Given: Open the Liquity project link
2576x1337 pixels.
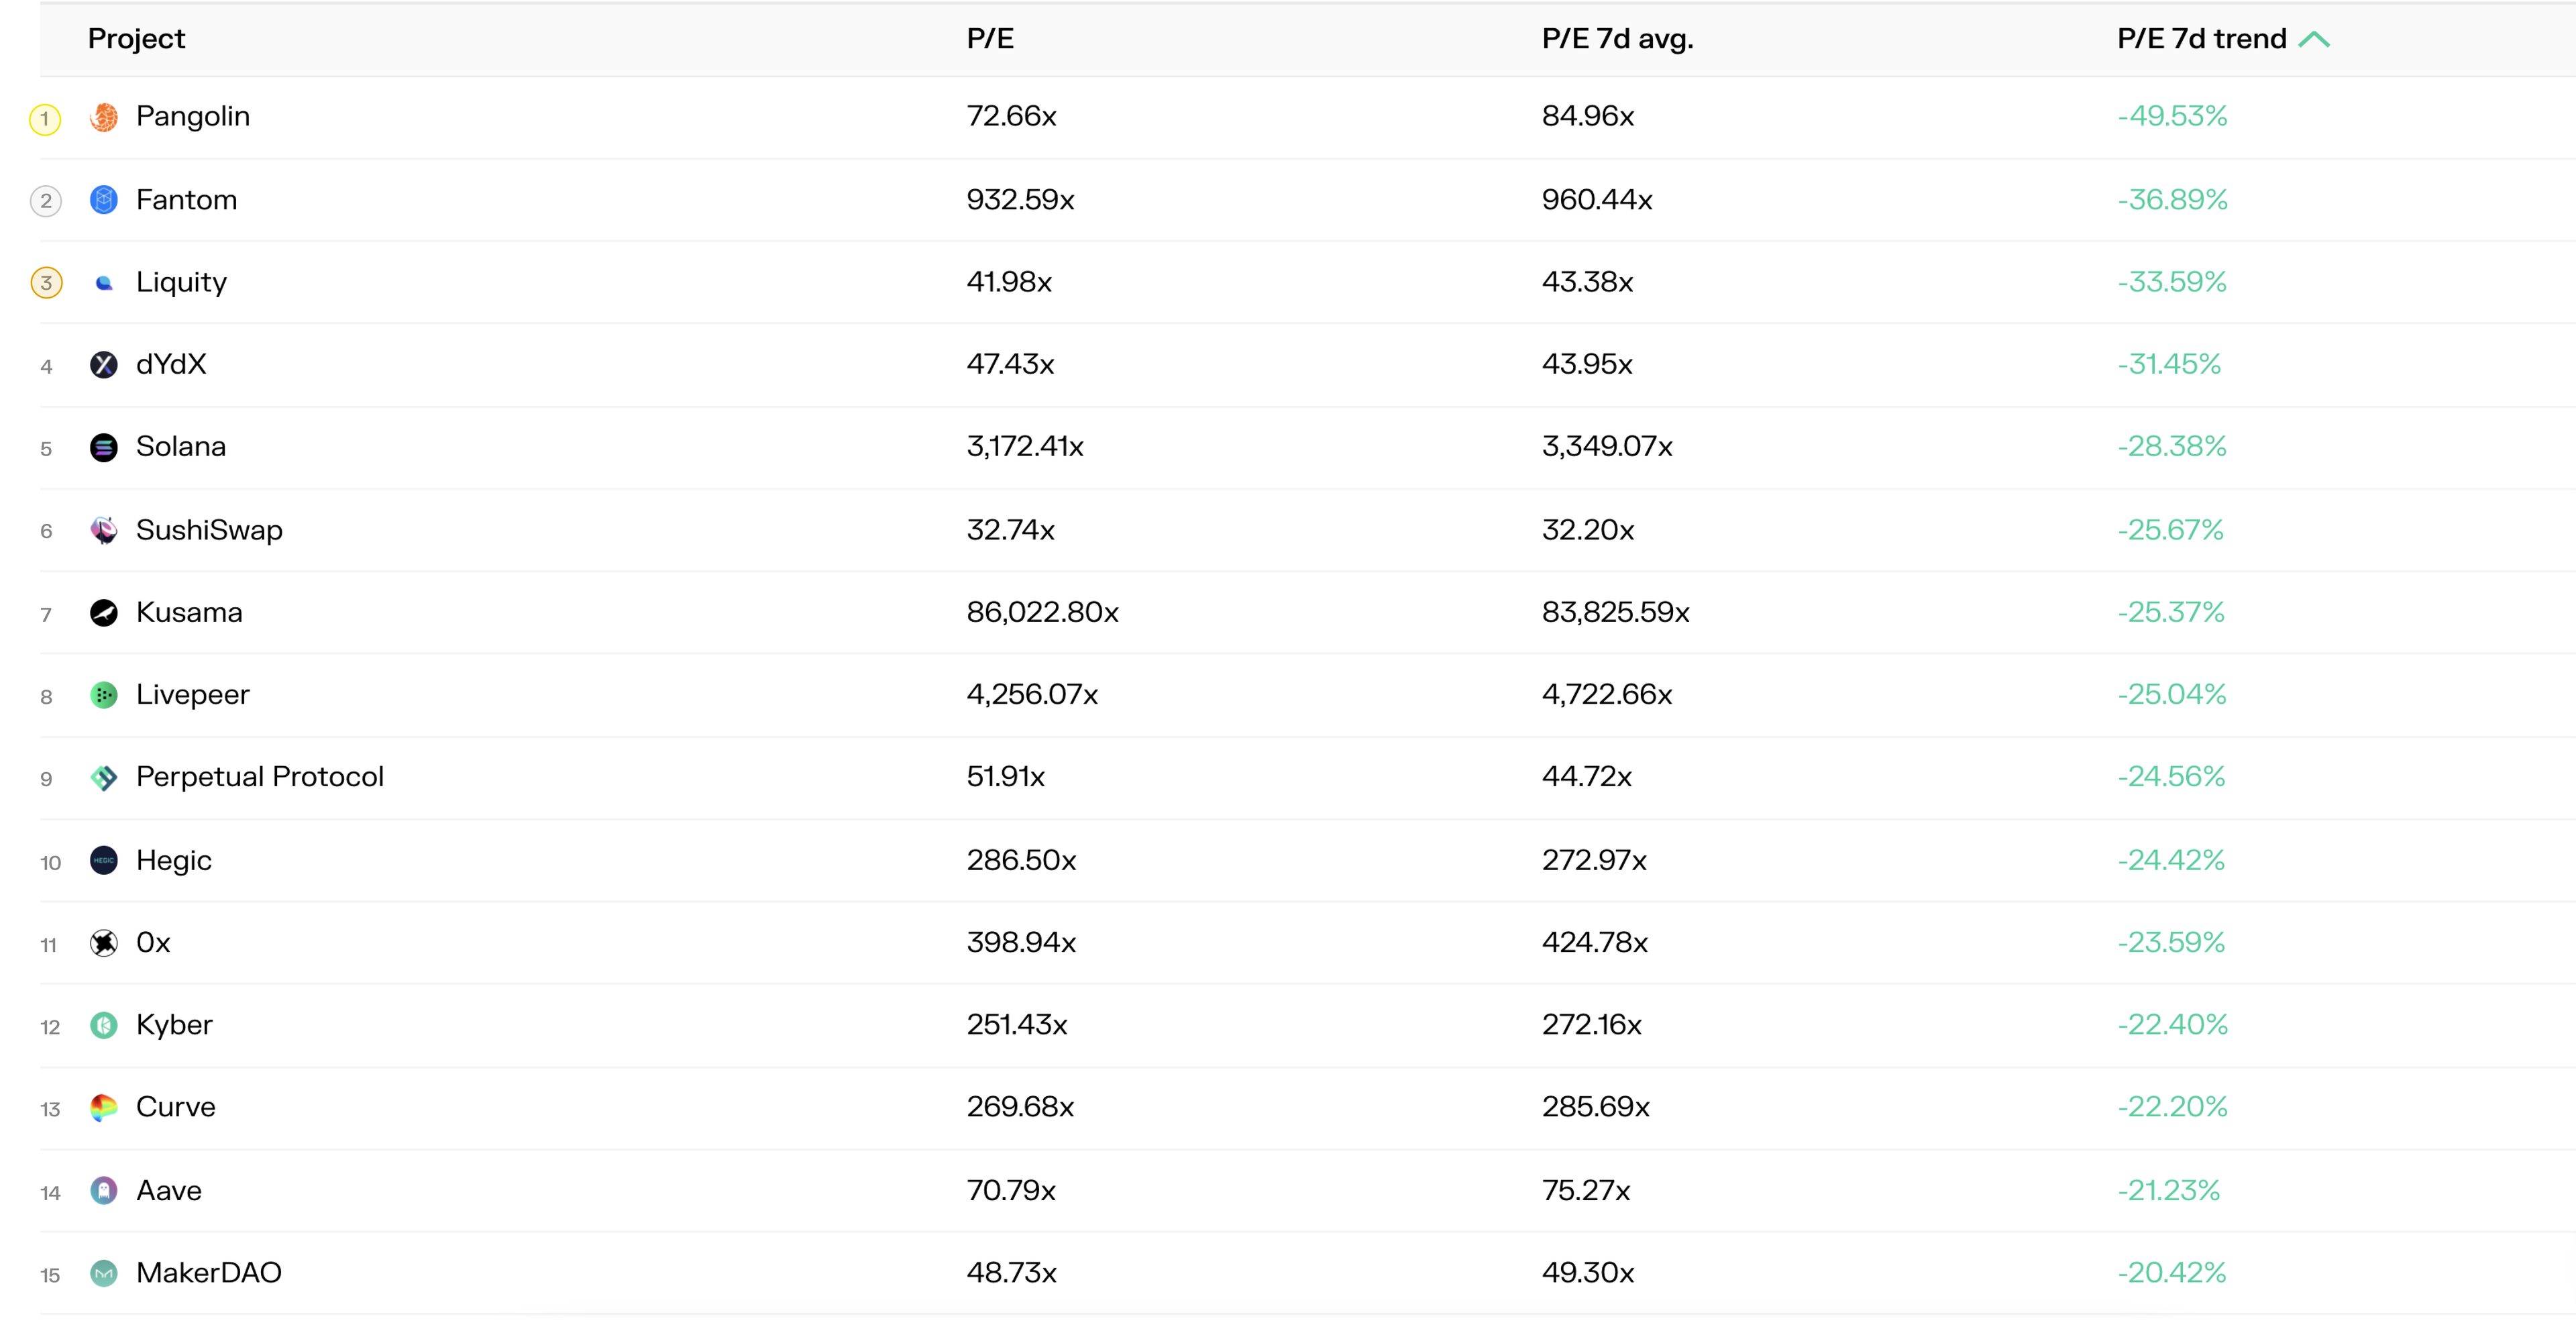Looking at the screenshot, I should (181, 282).
